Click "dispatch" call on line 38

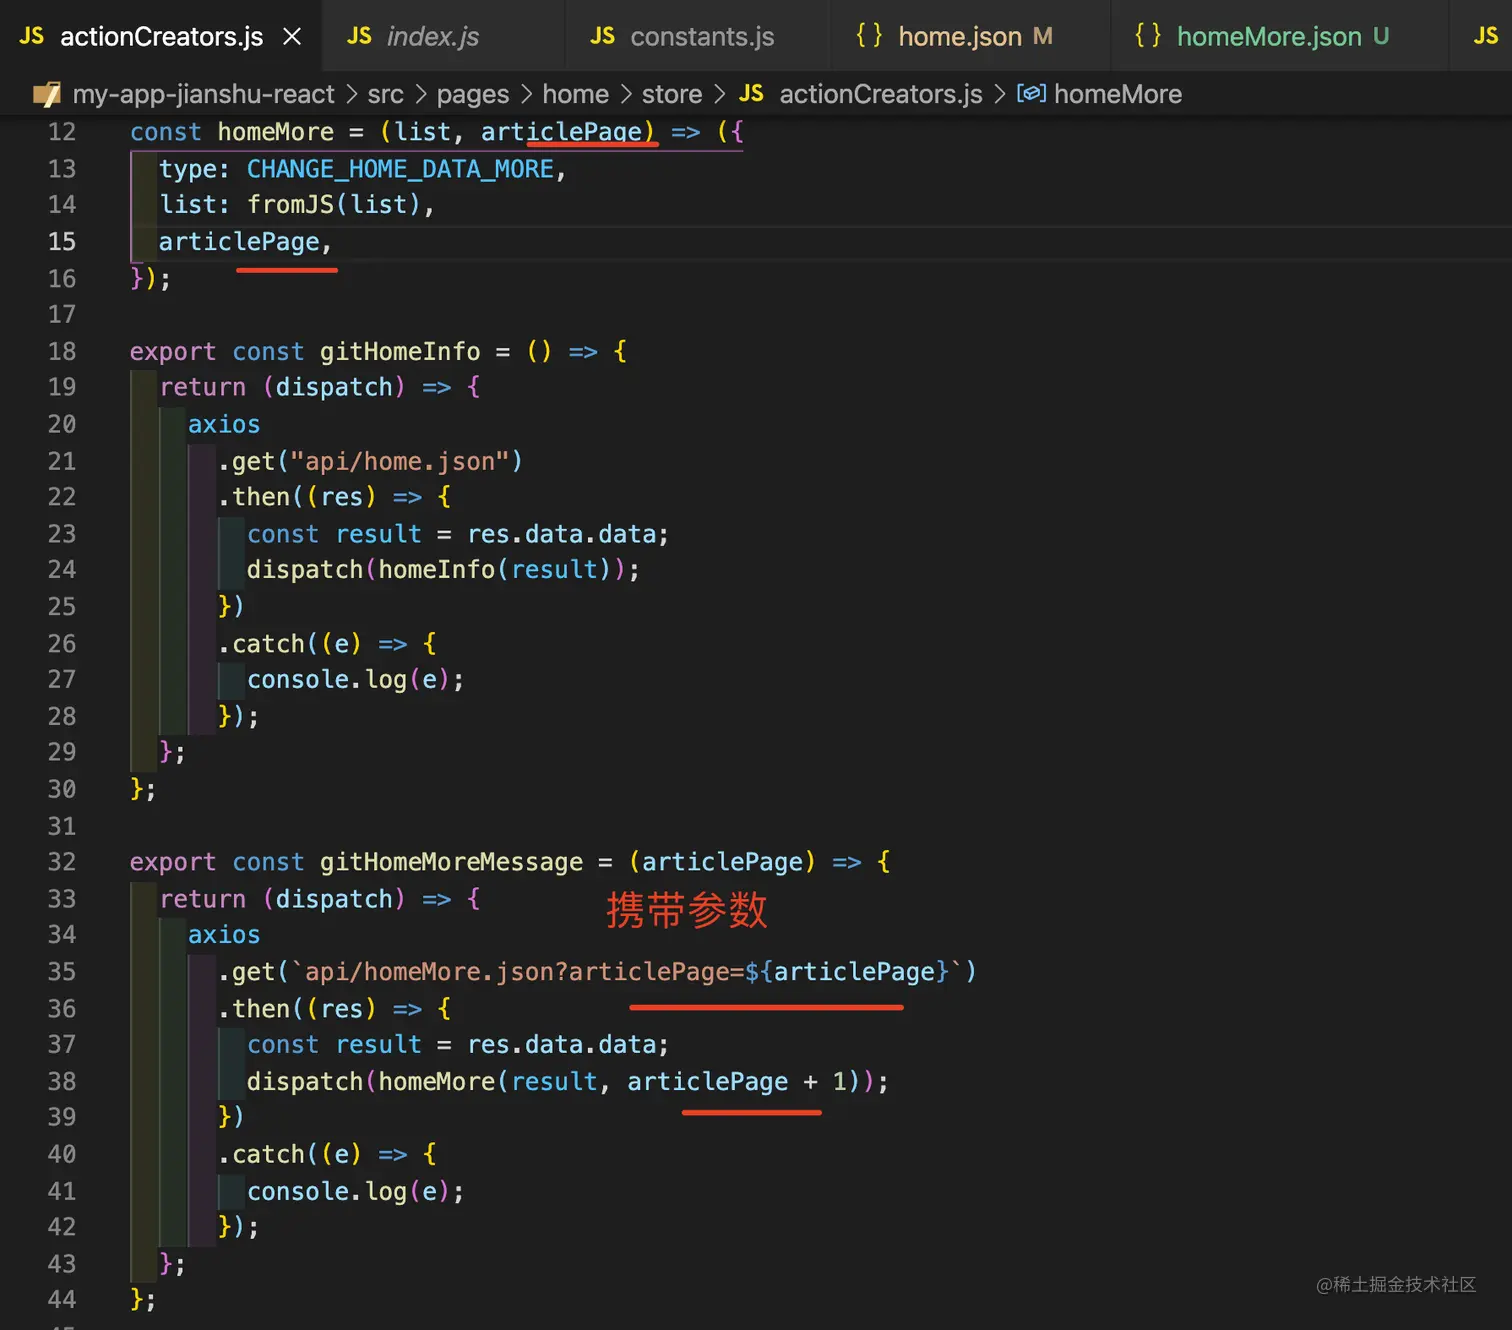(305, 1082)
